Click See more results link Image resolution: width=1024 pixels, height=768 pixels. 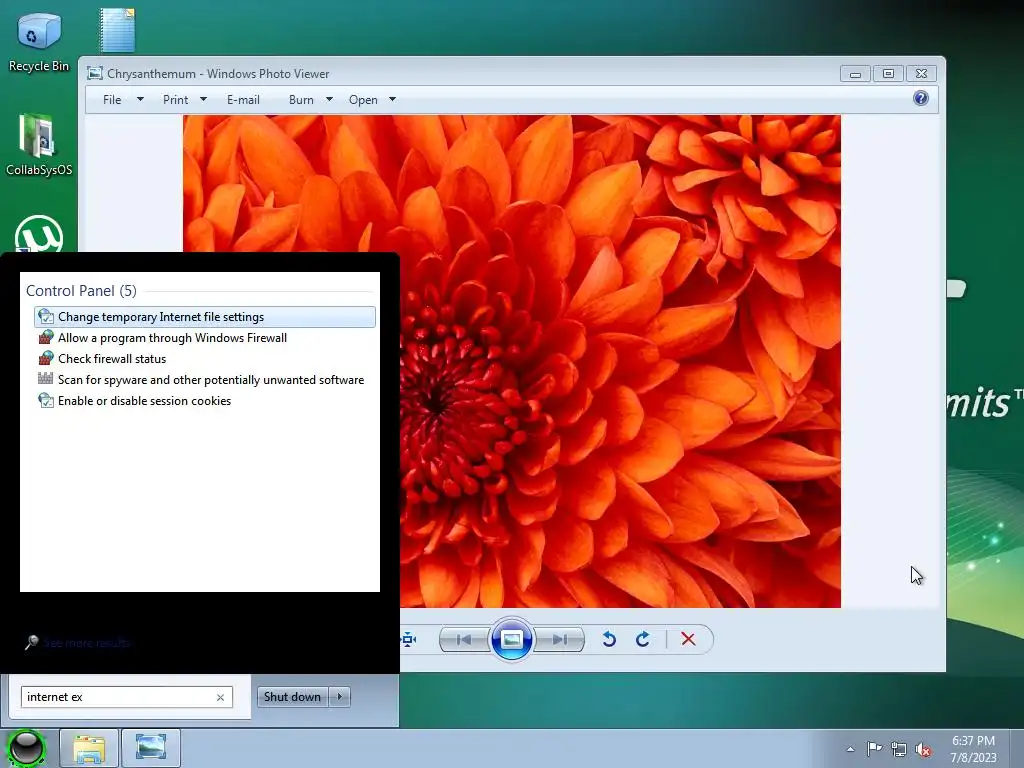(87, 643)
